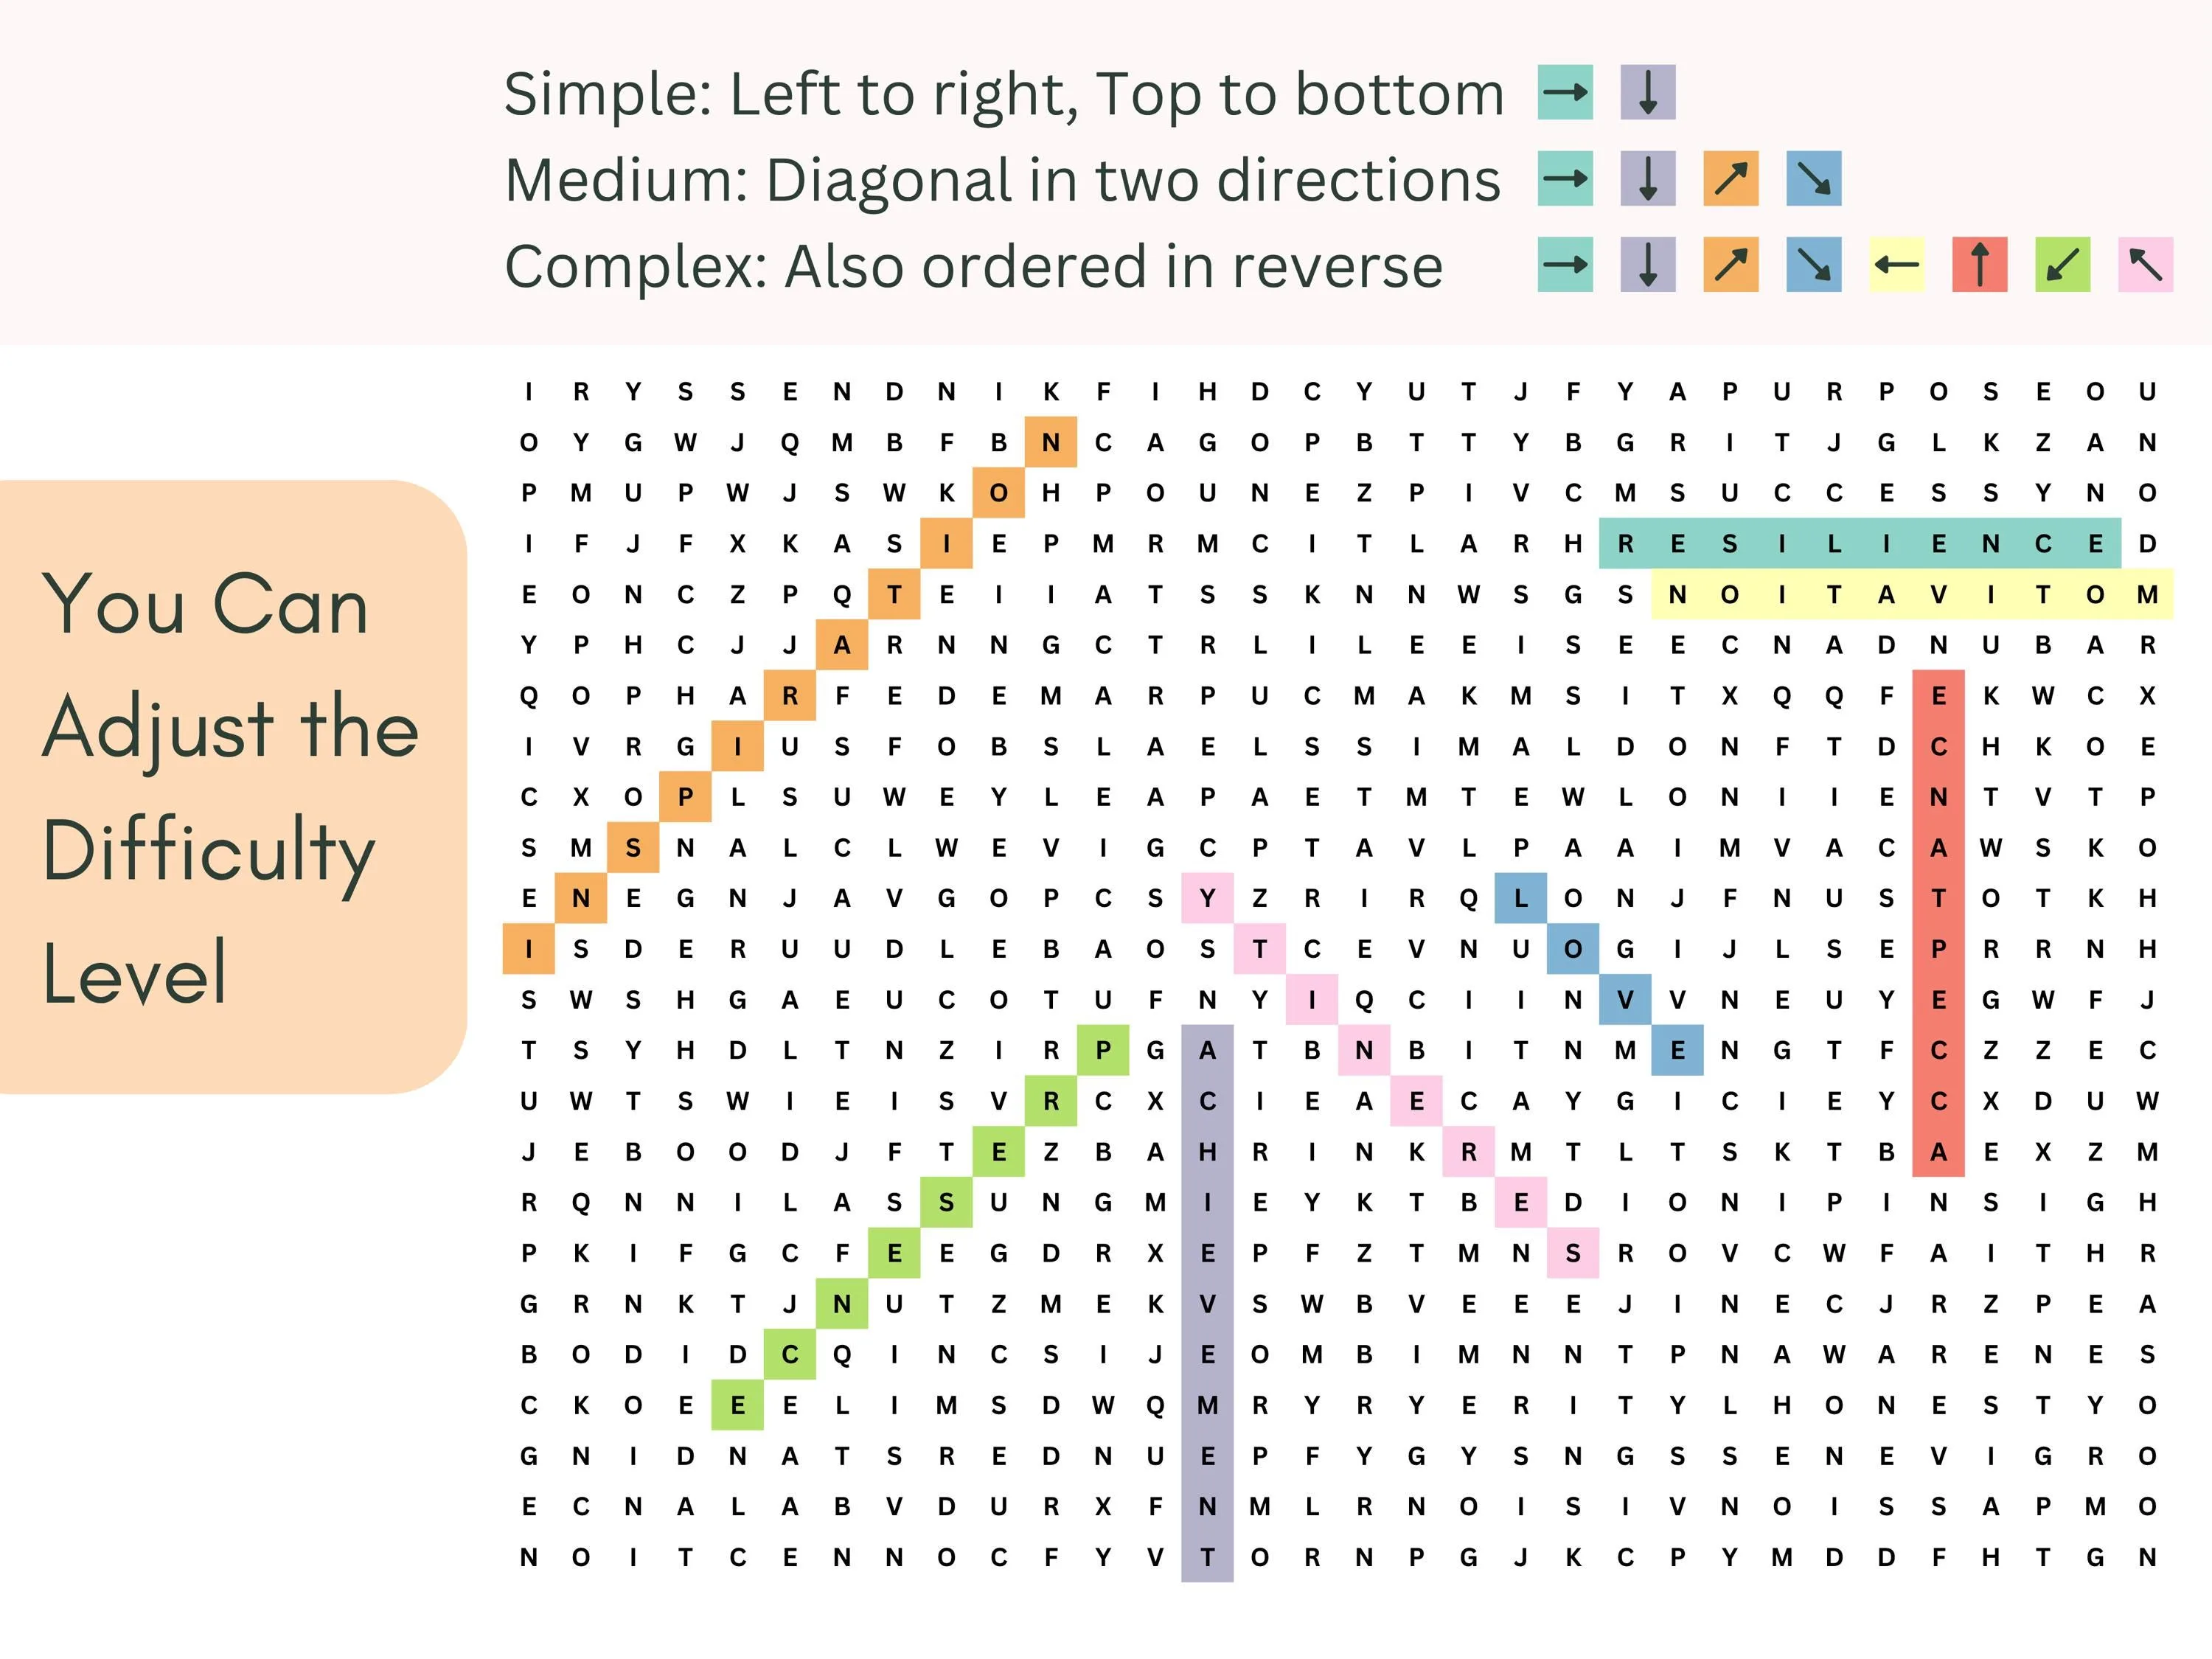Click the down arrow in the Simple row

[1648, 93]
